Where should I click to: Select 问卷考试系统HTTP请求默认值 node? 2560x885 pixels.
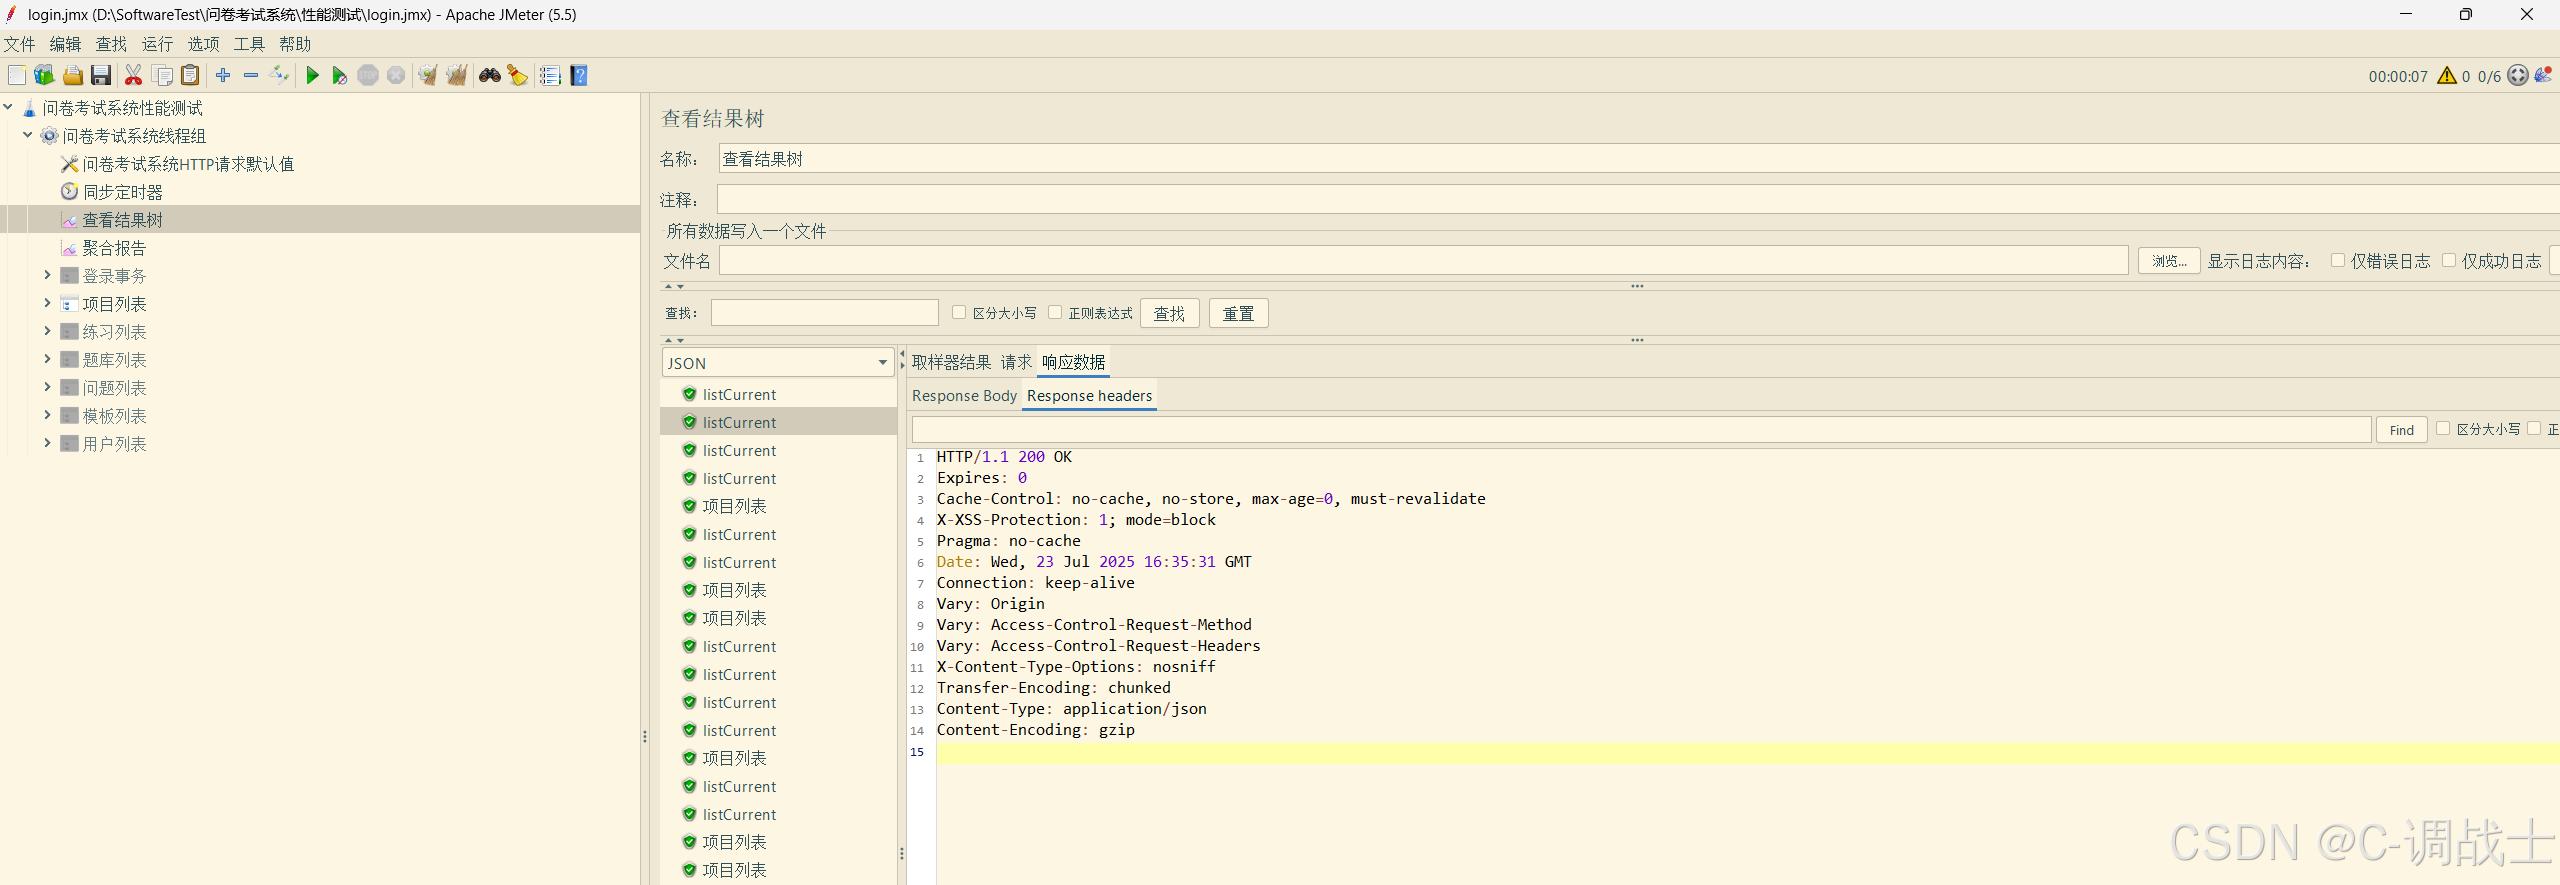[x=188, y=164]
